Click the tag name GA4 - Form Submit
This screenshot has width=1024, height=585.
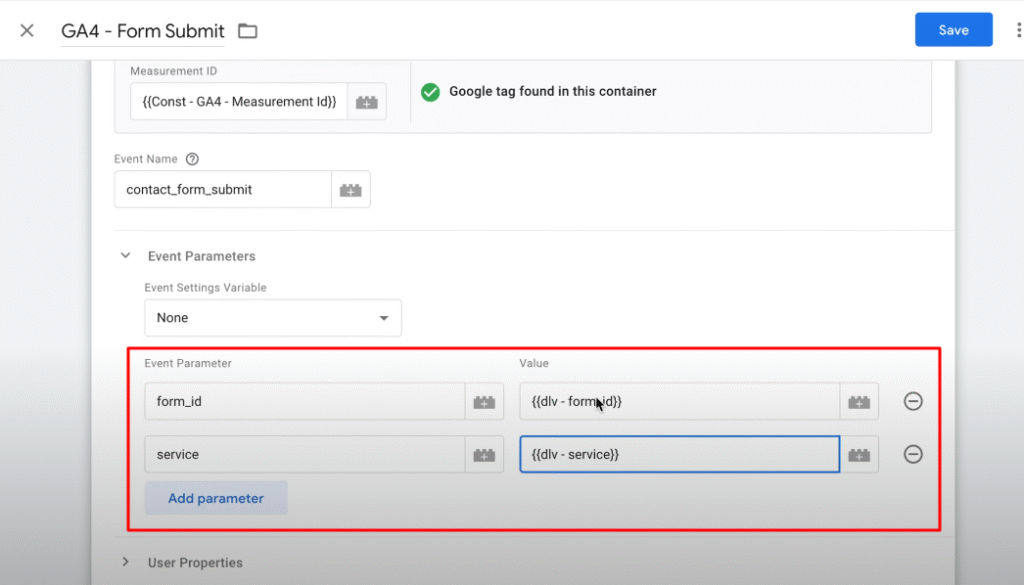(x=142, y=31)
